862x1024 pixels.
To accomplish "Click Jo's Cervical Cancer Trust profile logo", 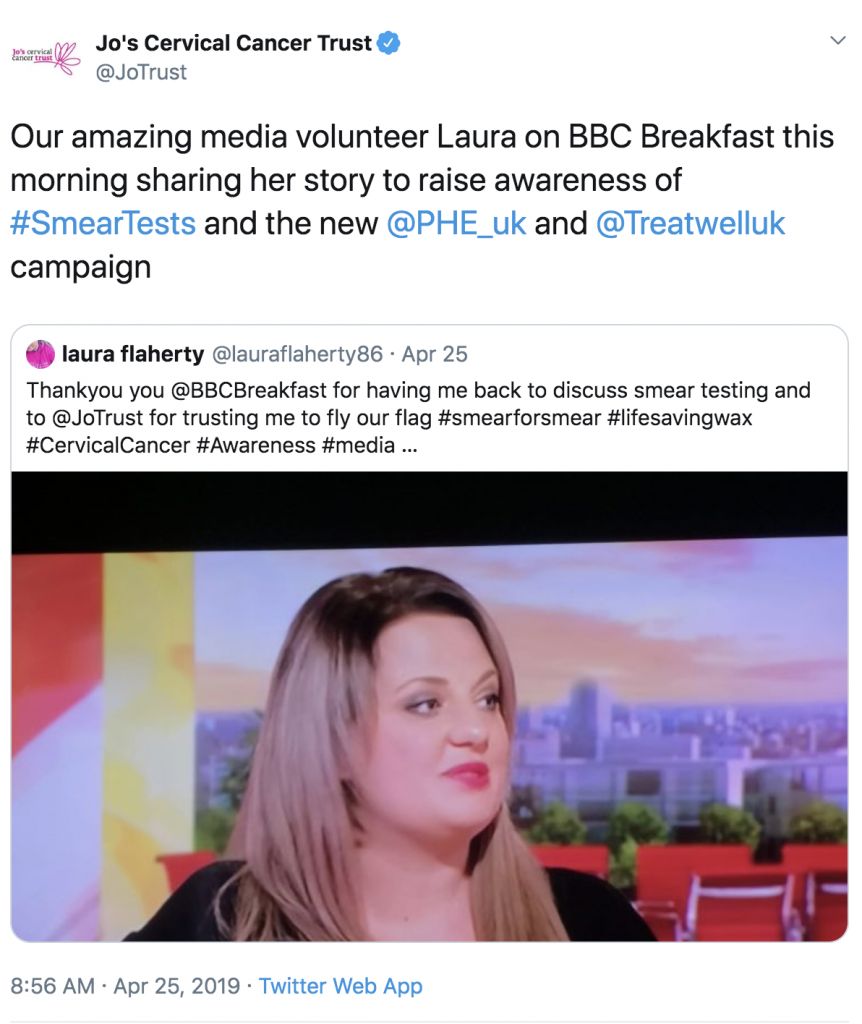I will [46, 57].
